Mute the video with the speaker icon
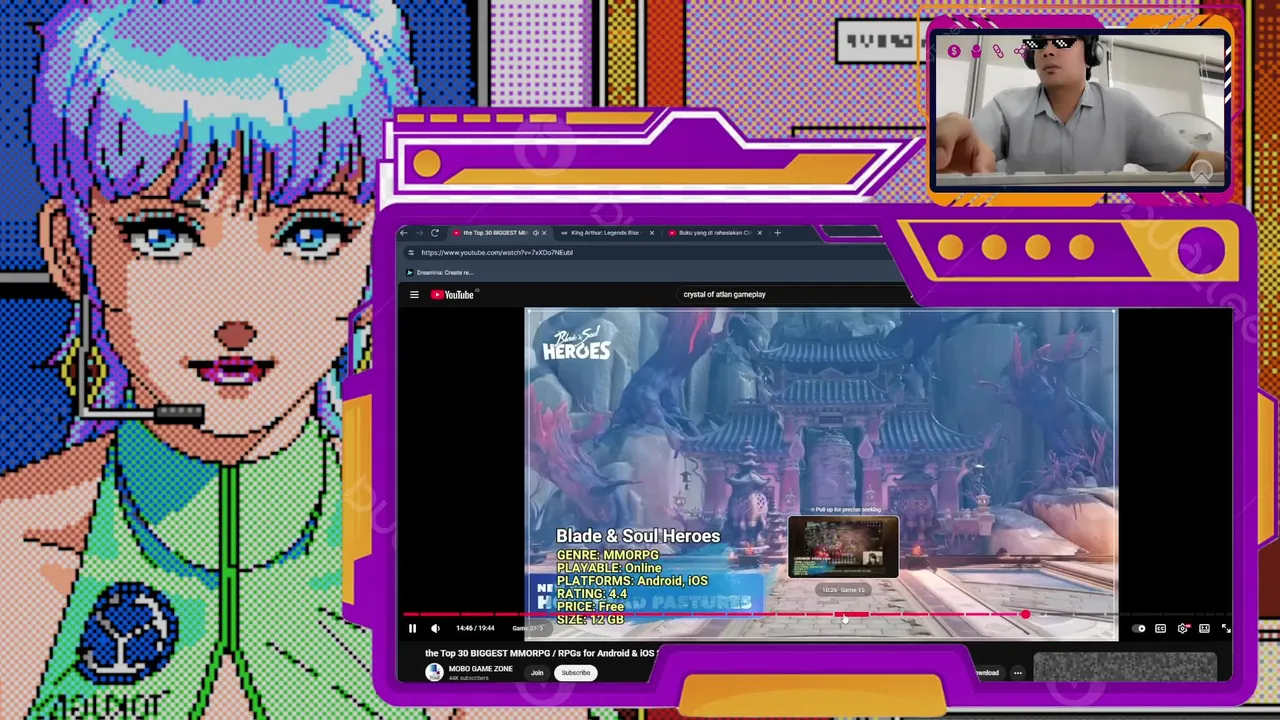This screenshot has height=720, width=1280. (435, 628)
